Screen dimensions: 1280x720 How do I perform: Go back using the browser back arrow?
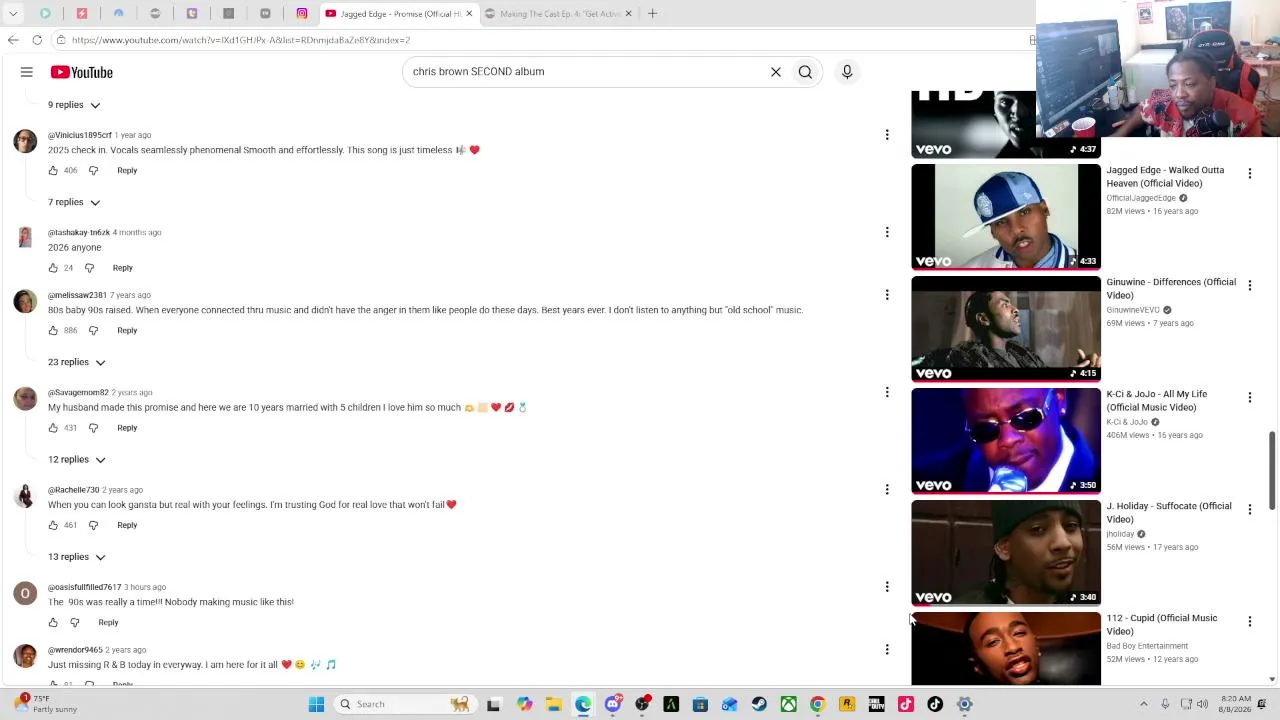(12, 40)
